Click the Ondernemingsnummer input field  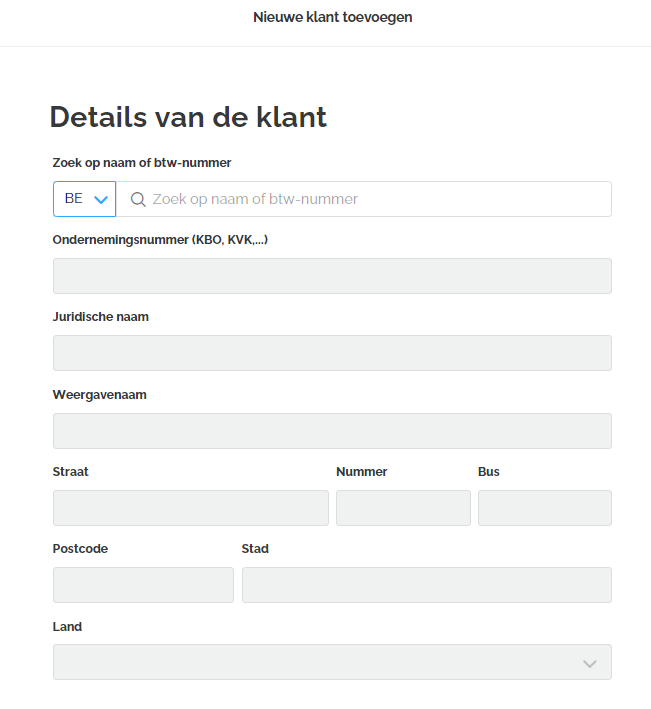pos(332,276)
